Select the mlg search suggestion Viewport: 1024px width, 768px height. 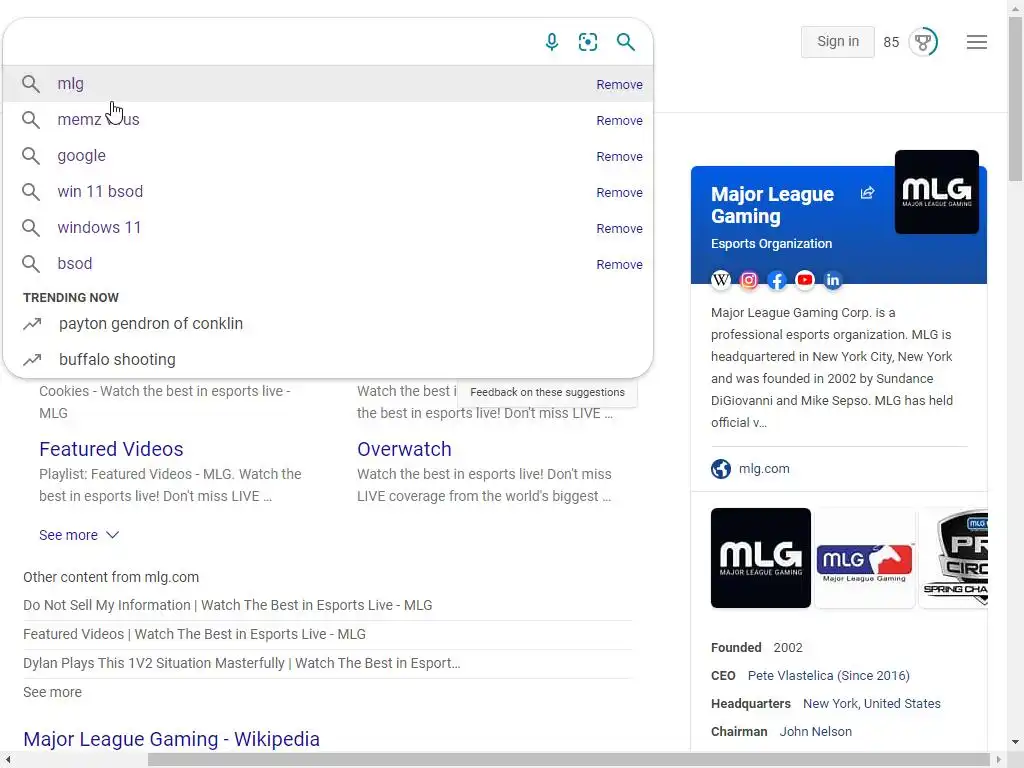[x=328, y=84]
